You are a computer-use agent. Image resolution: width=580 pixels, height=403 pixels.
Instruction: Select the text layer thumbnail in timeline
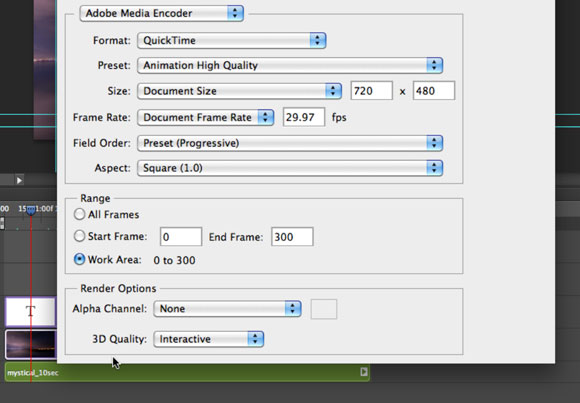pos(30,312)
